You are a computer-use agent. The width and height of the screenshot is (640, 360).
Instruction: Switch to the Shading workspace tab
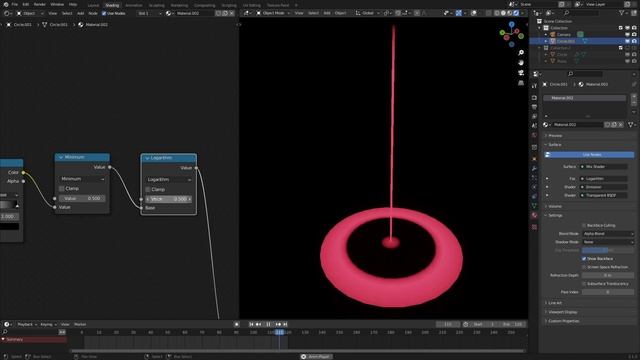tap(112, 5)
